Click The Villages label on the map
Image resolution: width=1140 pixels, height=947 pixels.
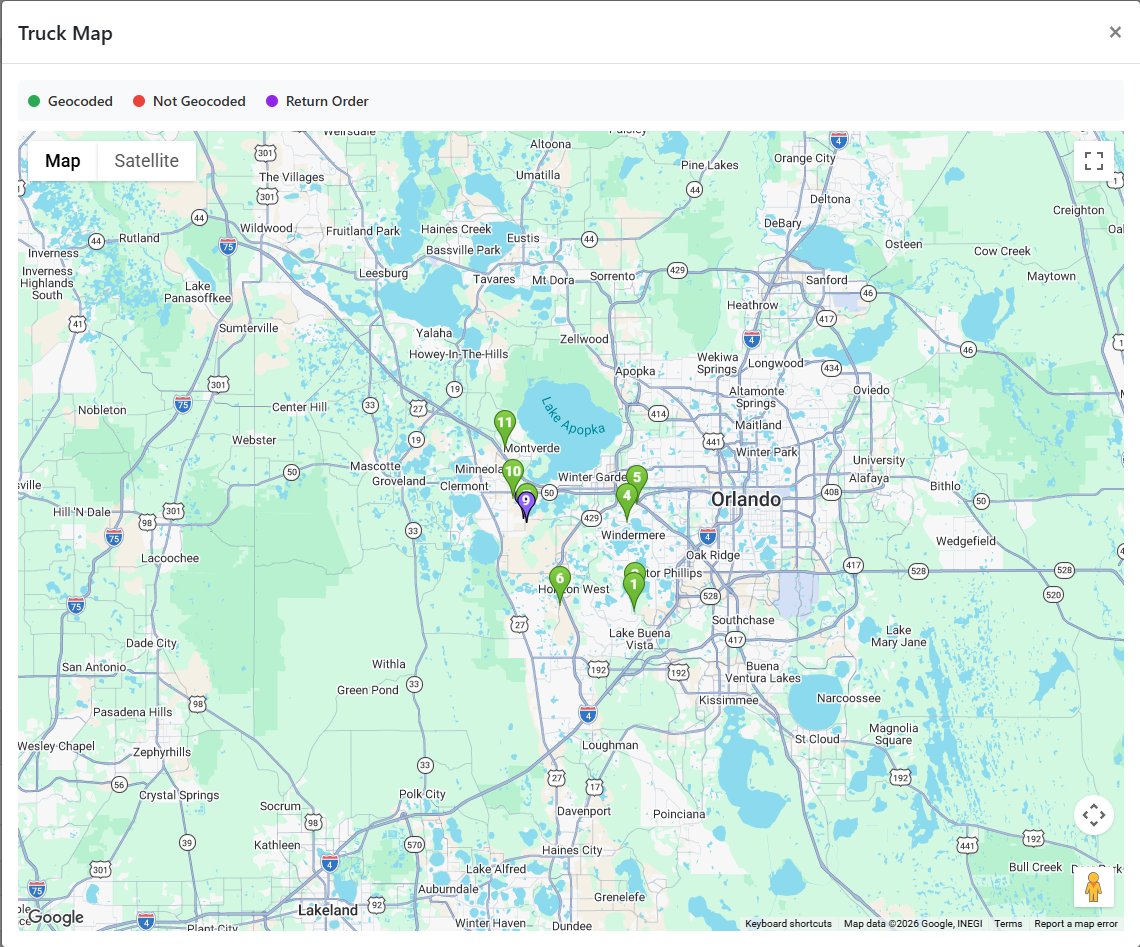292,177
